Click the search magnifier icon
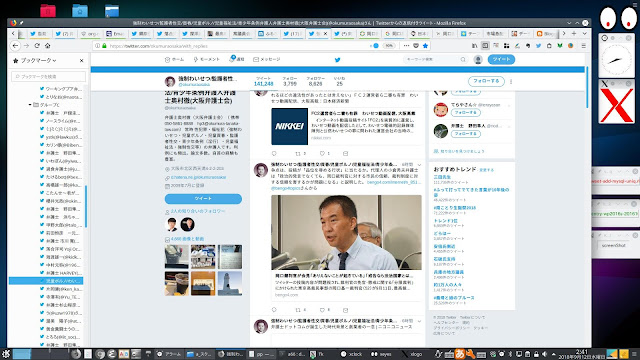This screenshot has width=640, height=360. coord(463,60)
